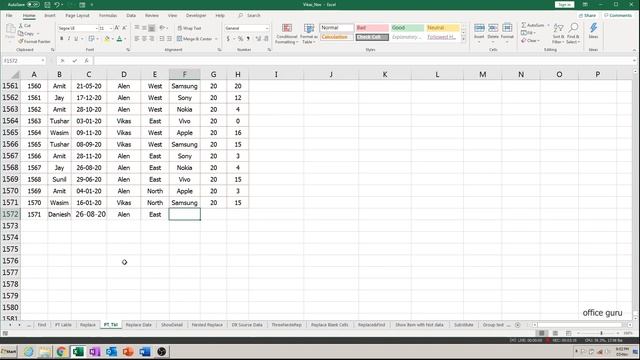The width and height of the screenshot is (640, 360).
Task: Click the Comments button
Action: [x=618, y=16]
